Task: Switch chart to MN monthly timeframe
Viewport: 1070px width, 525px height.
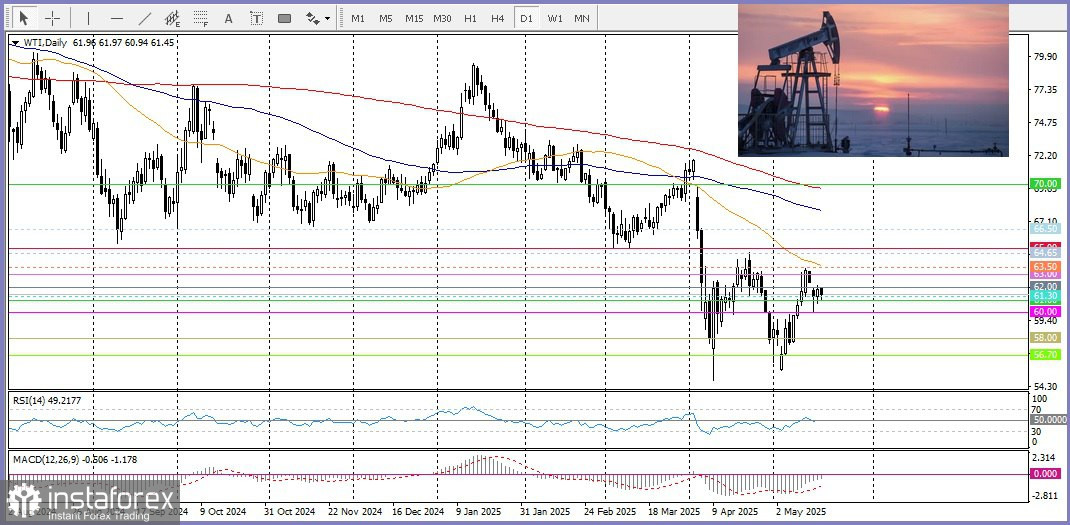Action: (x=582, y=18)
